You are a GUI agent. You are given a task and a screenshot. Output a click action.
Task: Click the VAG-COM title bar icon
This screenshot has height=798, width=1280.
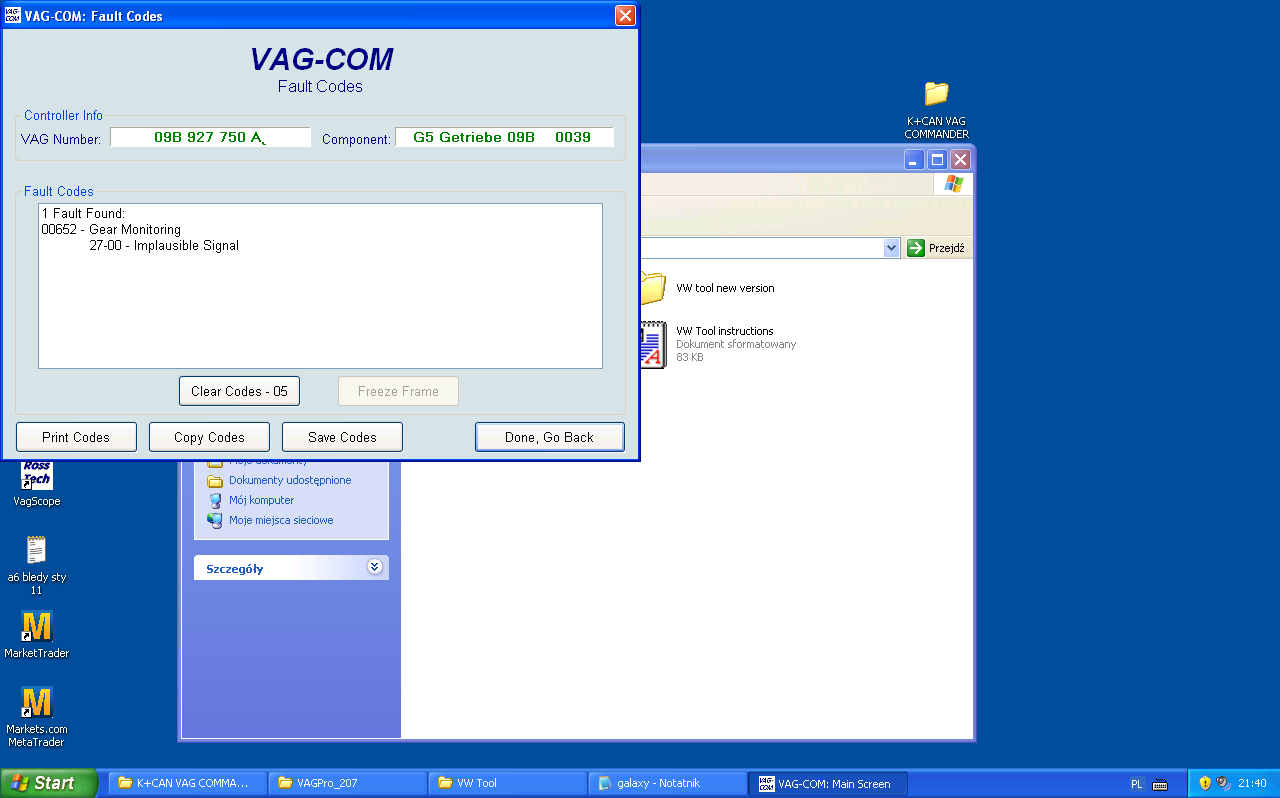13,16
